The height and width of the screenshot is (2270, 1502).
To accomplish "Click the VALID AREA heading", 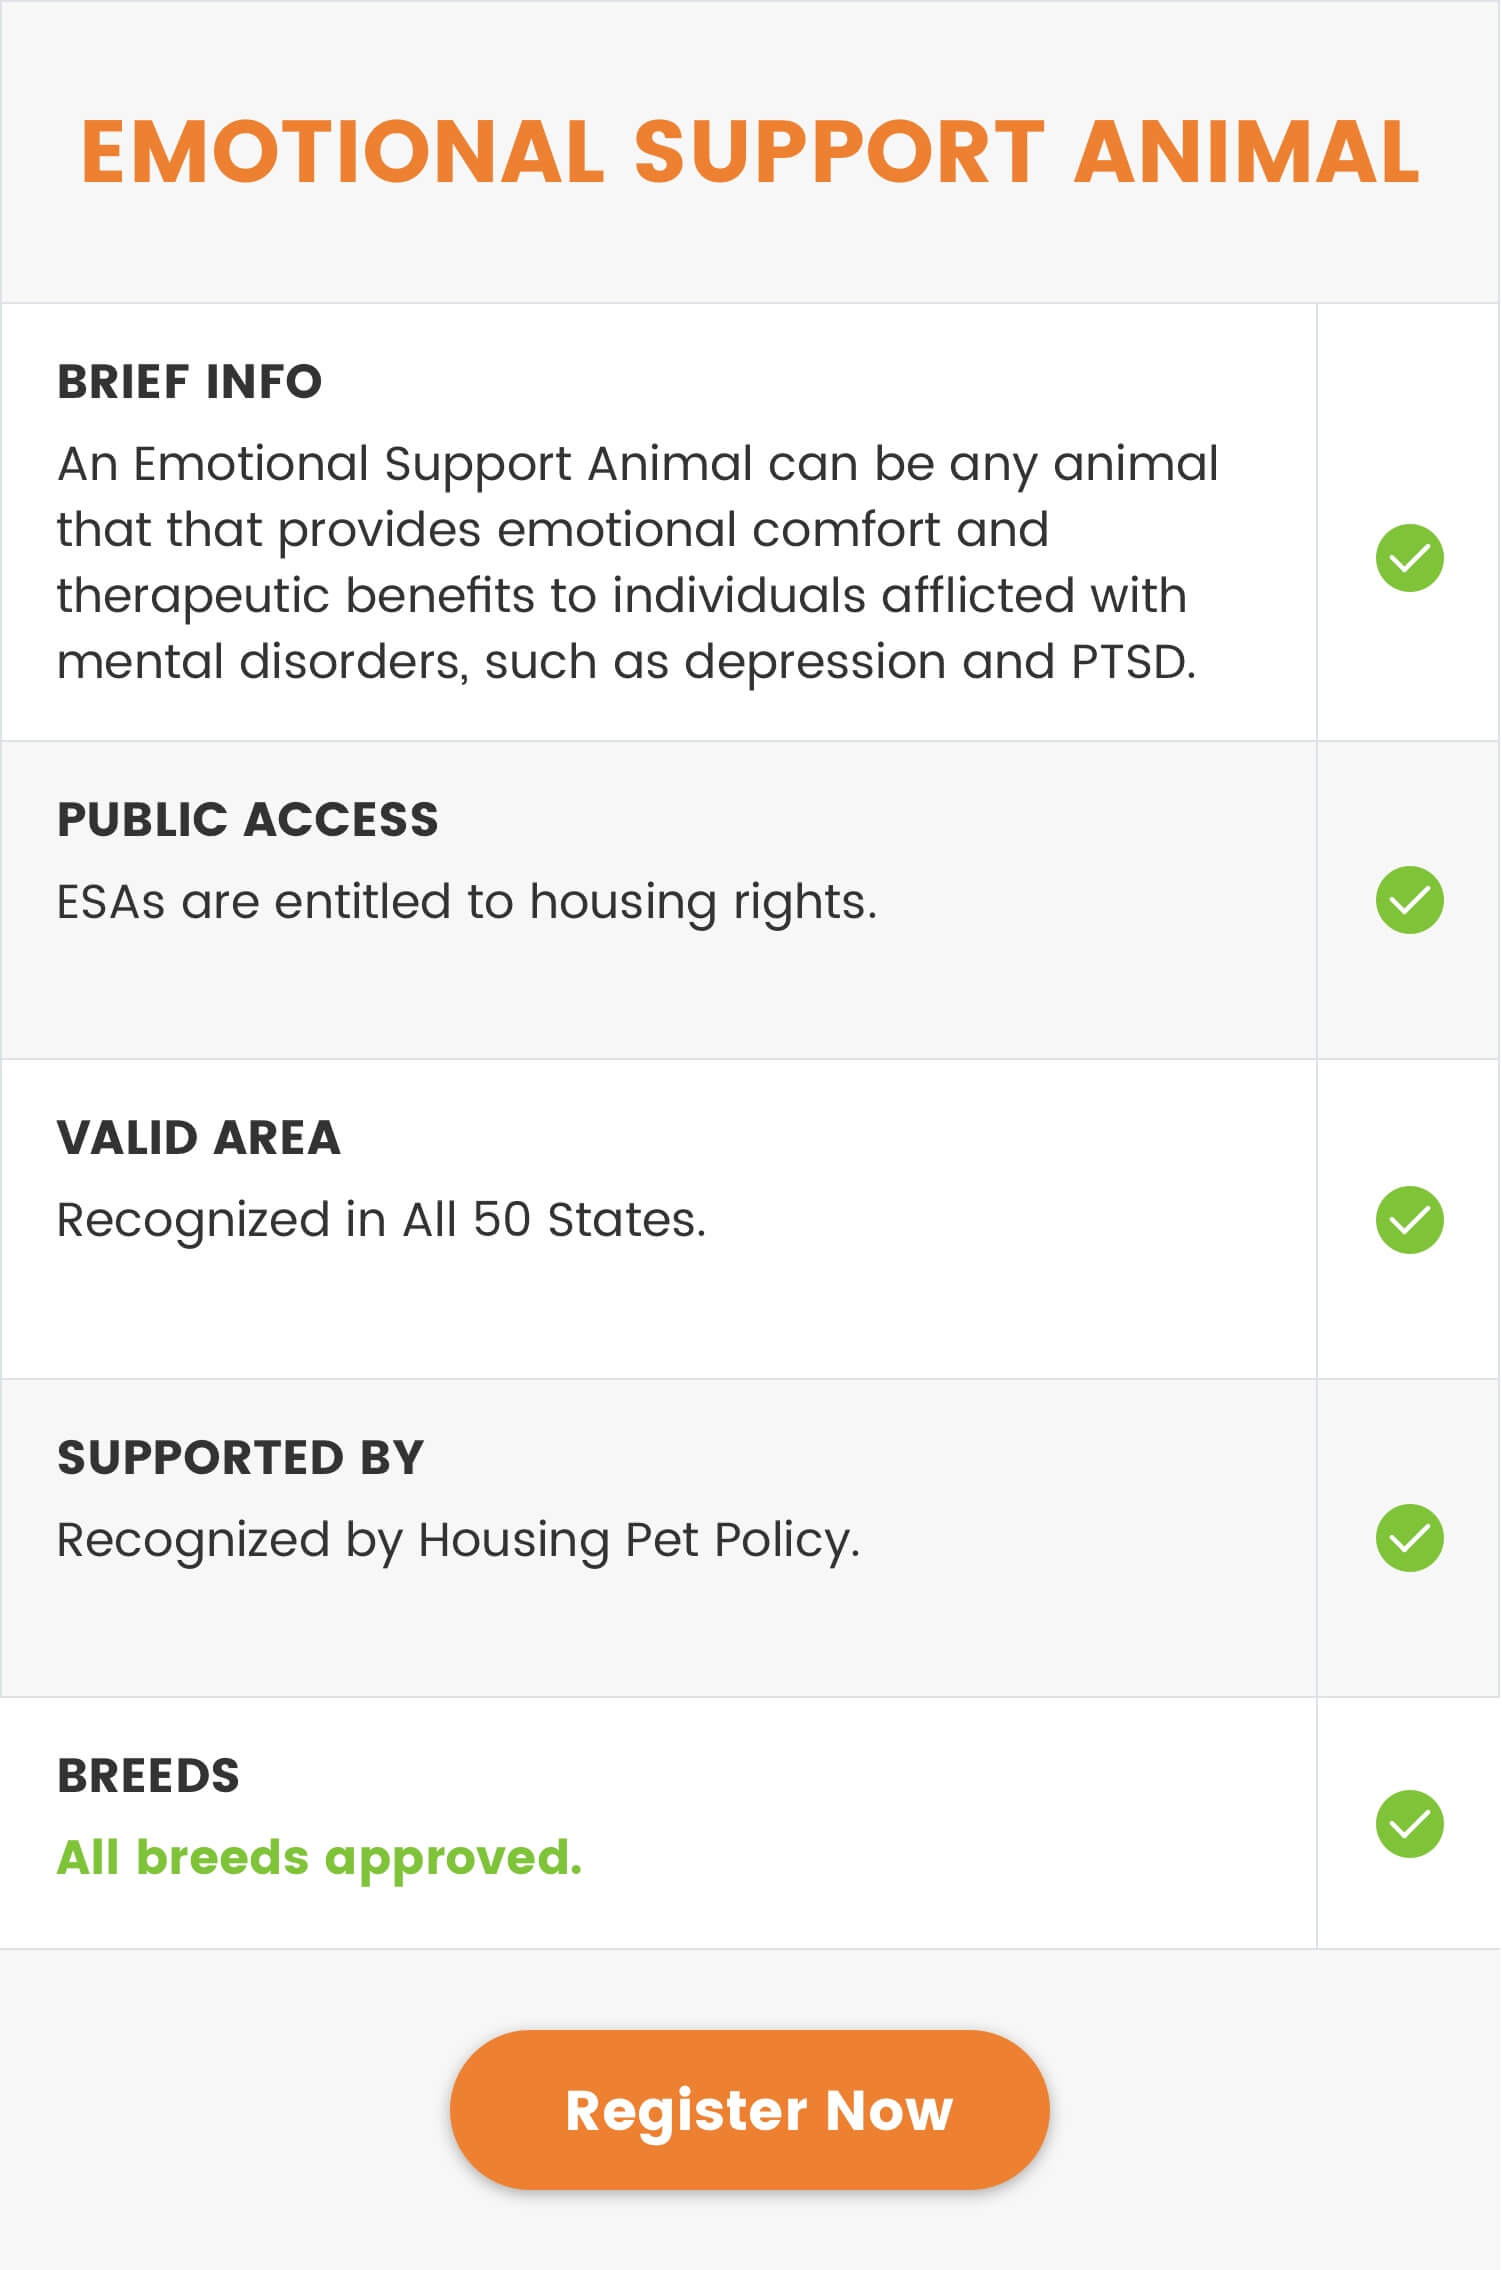I will (199, 1138).
